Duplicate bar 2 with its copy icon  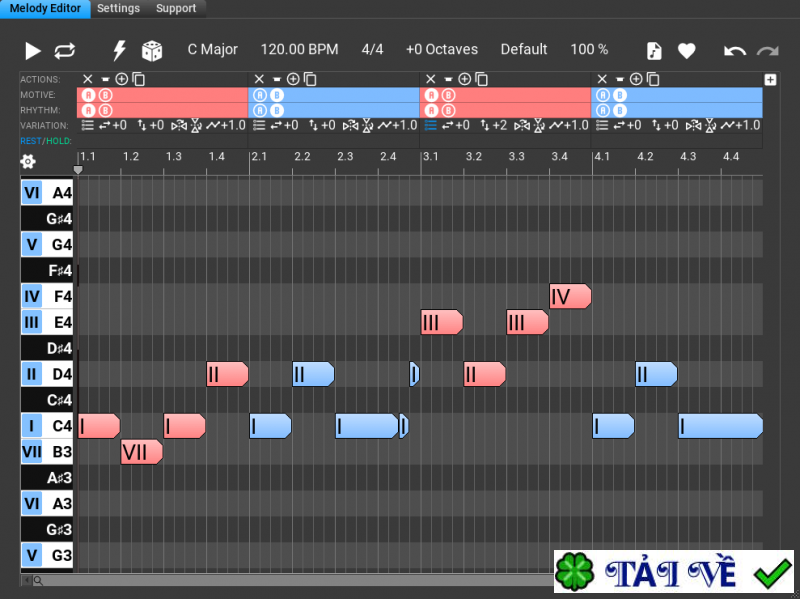(x=310, y=79)
